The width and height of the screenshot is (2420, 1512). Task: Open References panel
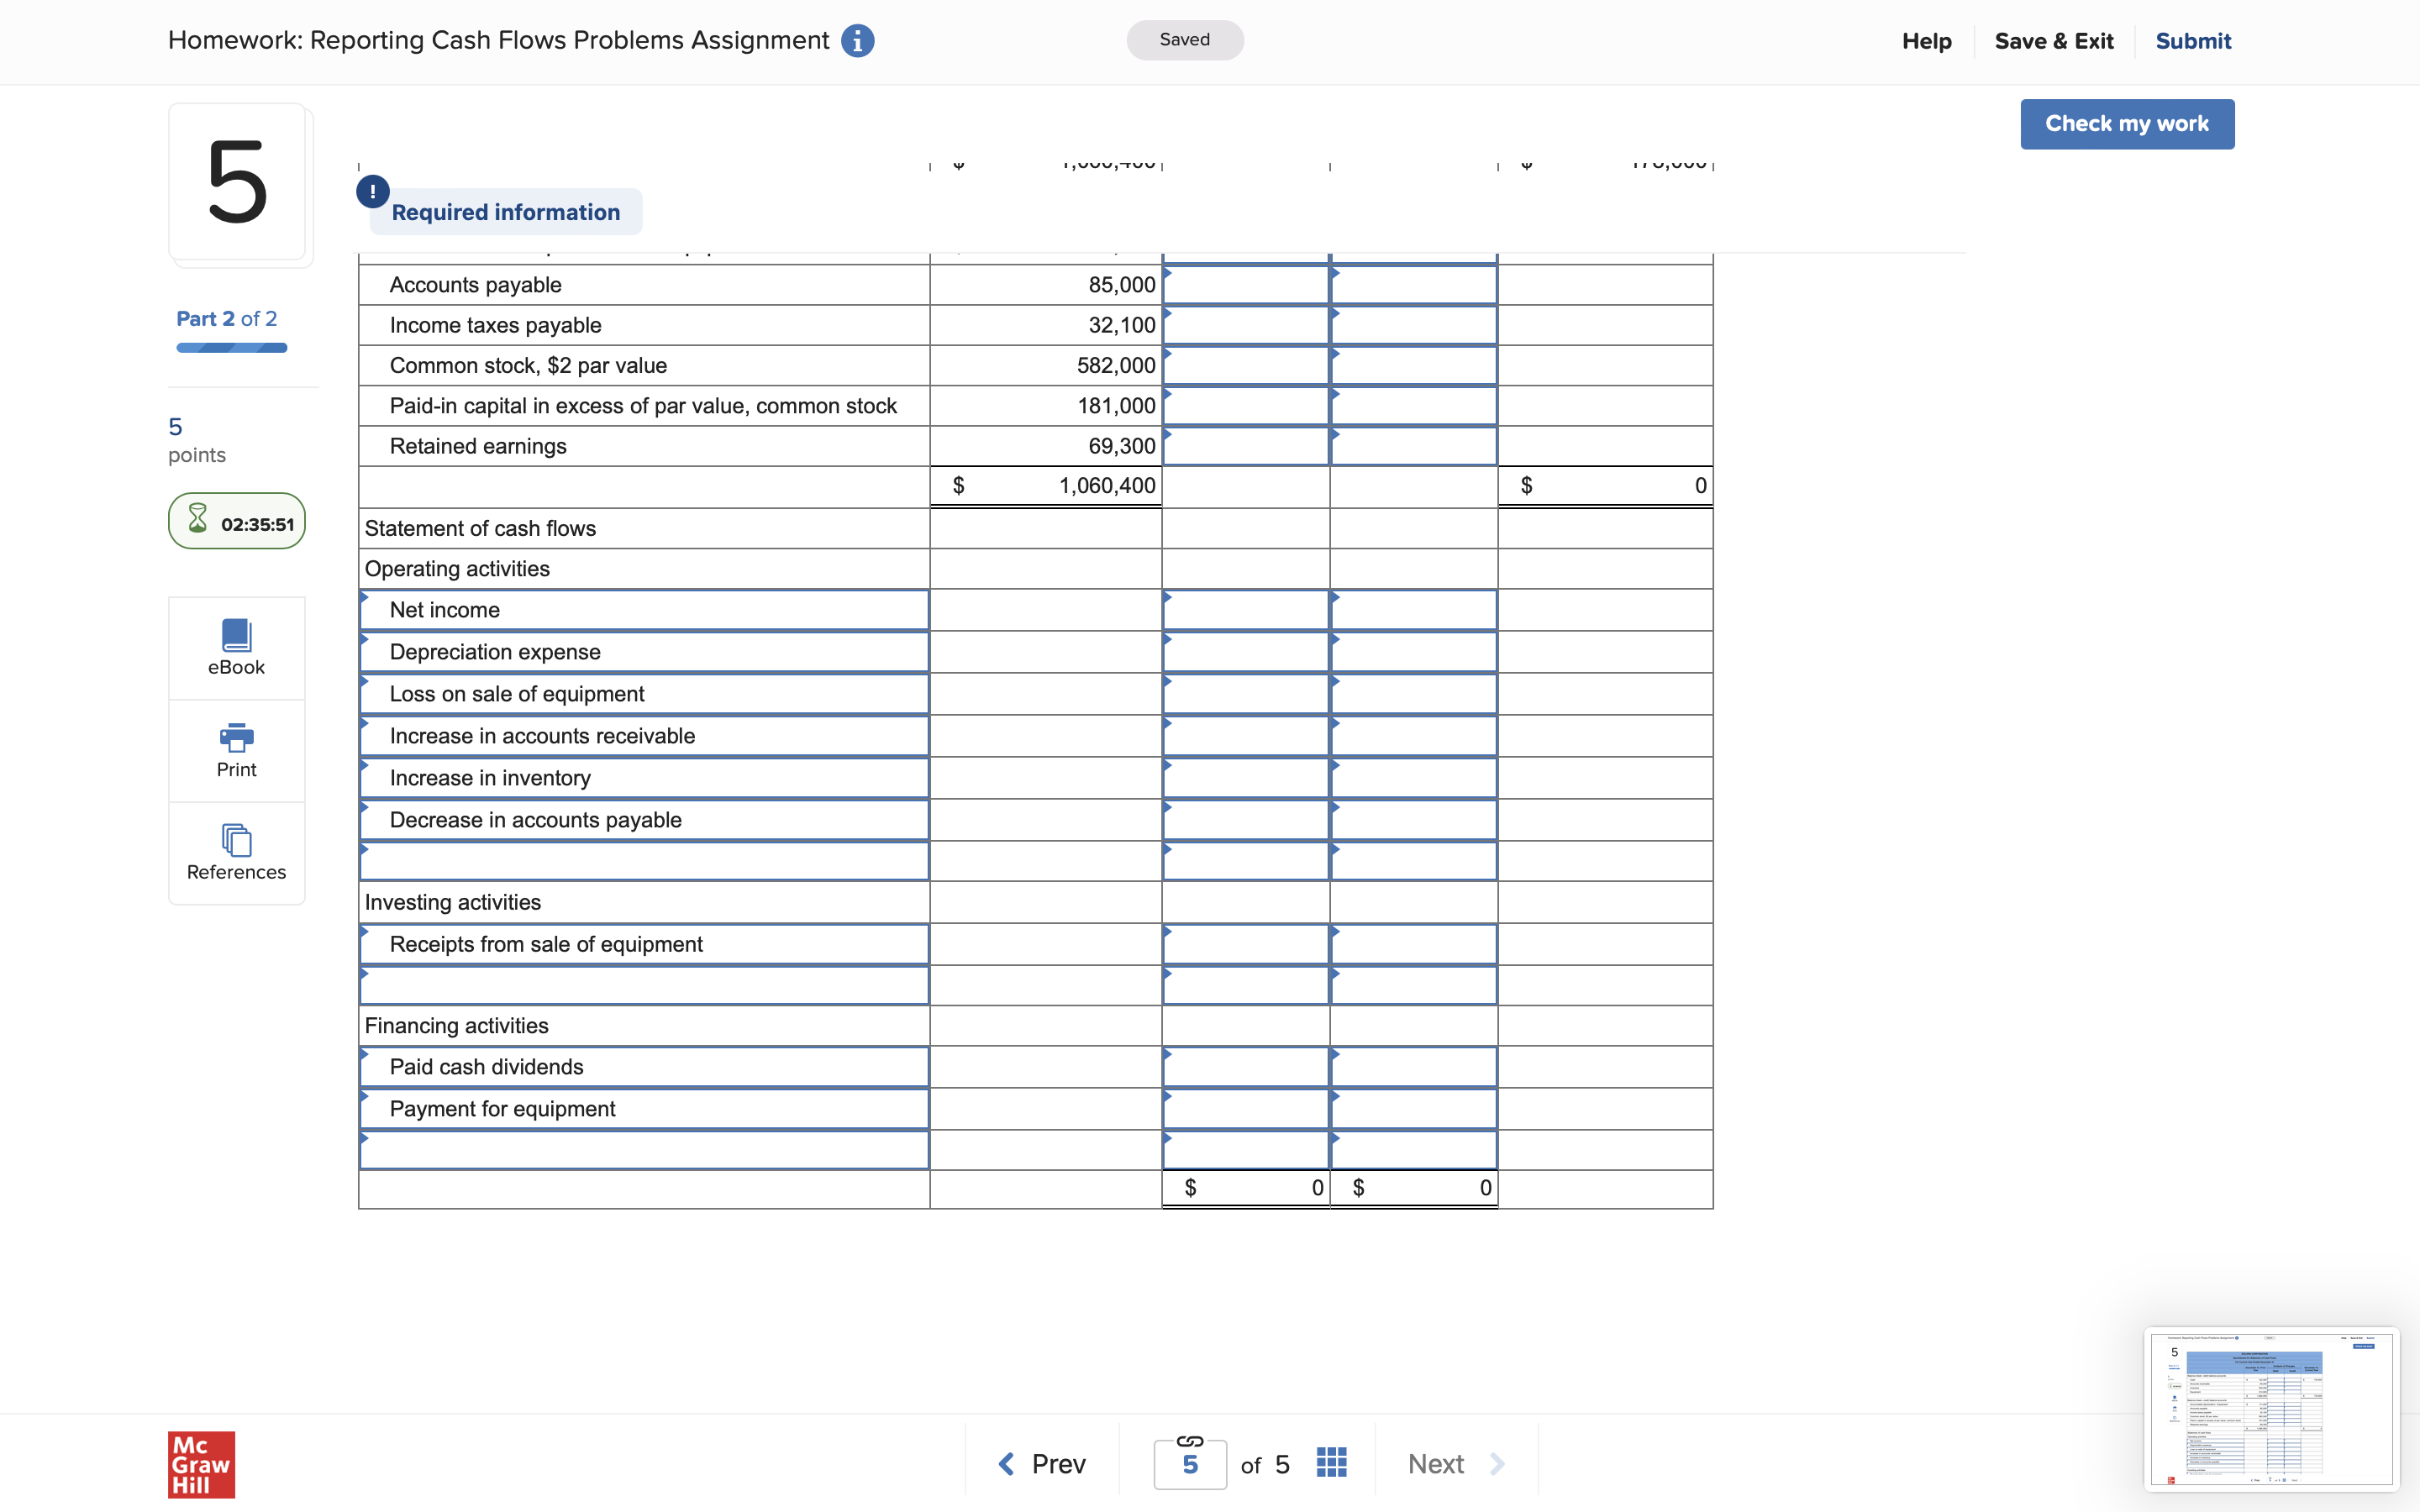[x=236, y=853]
